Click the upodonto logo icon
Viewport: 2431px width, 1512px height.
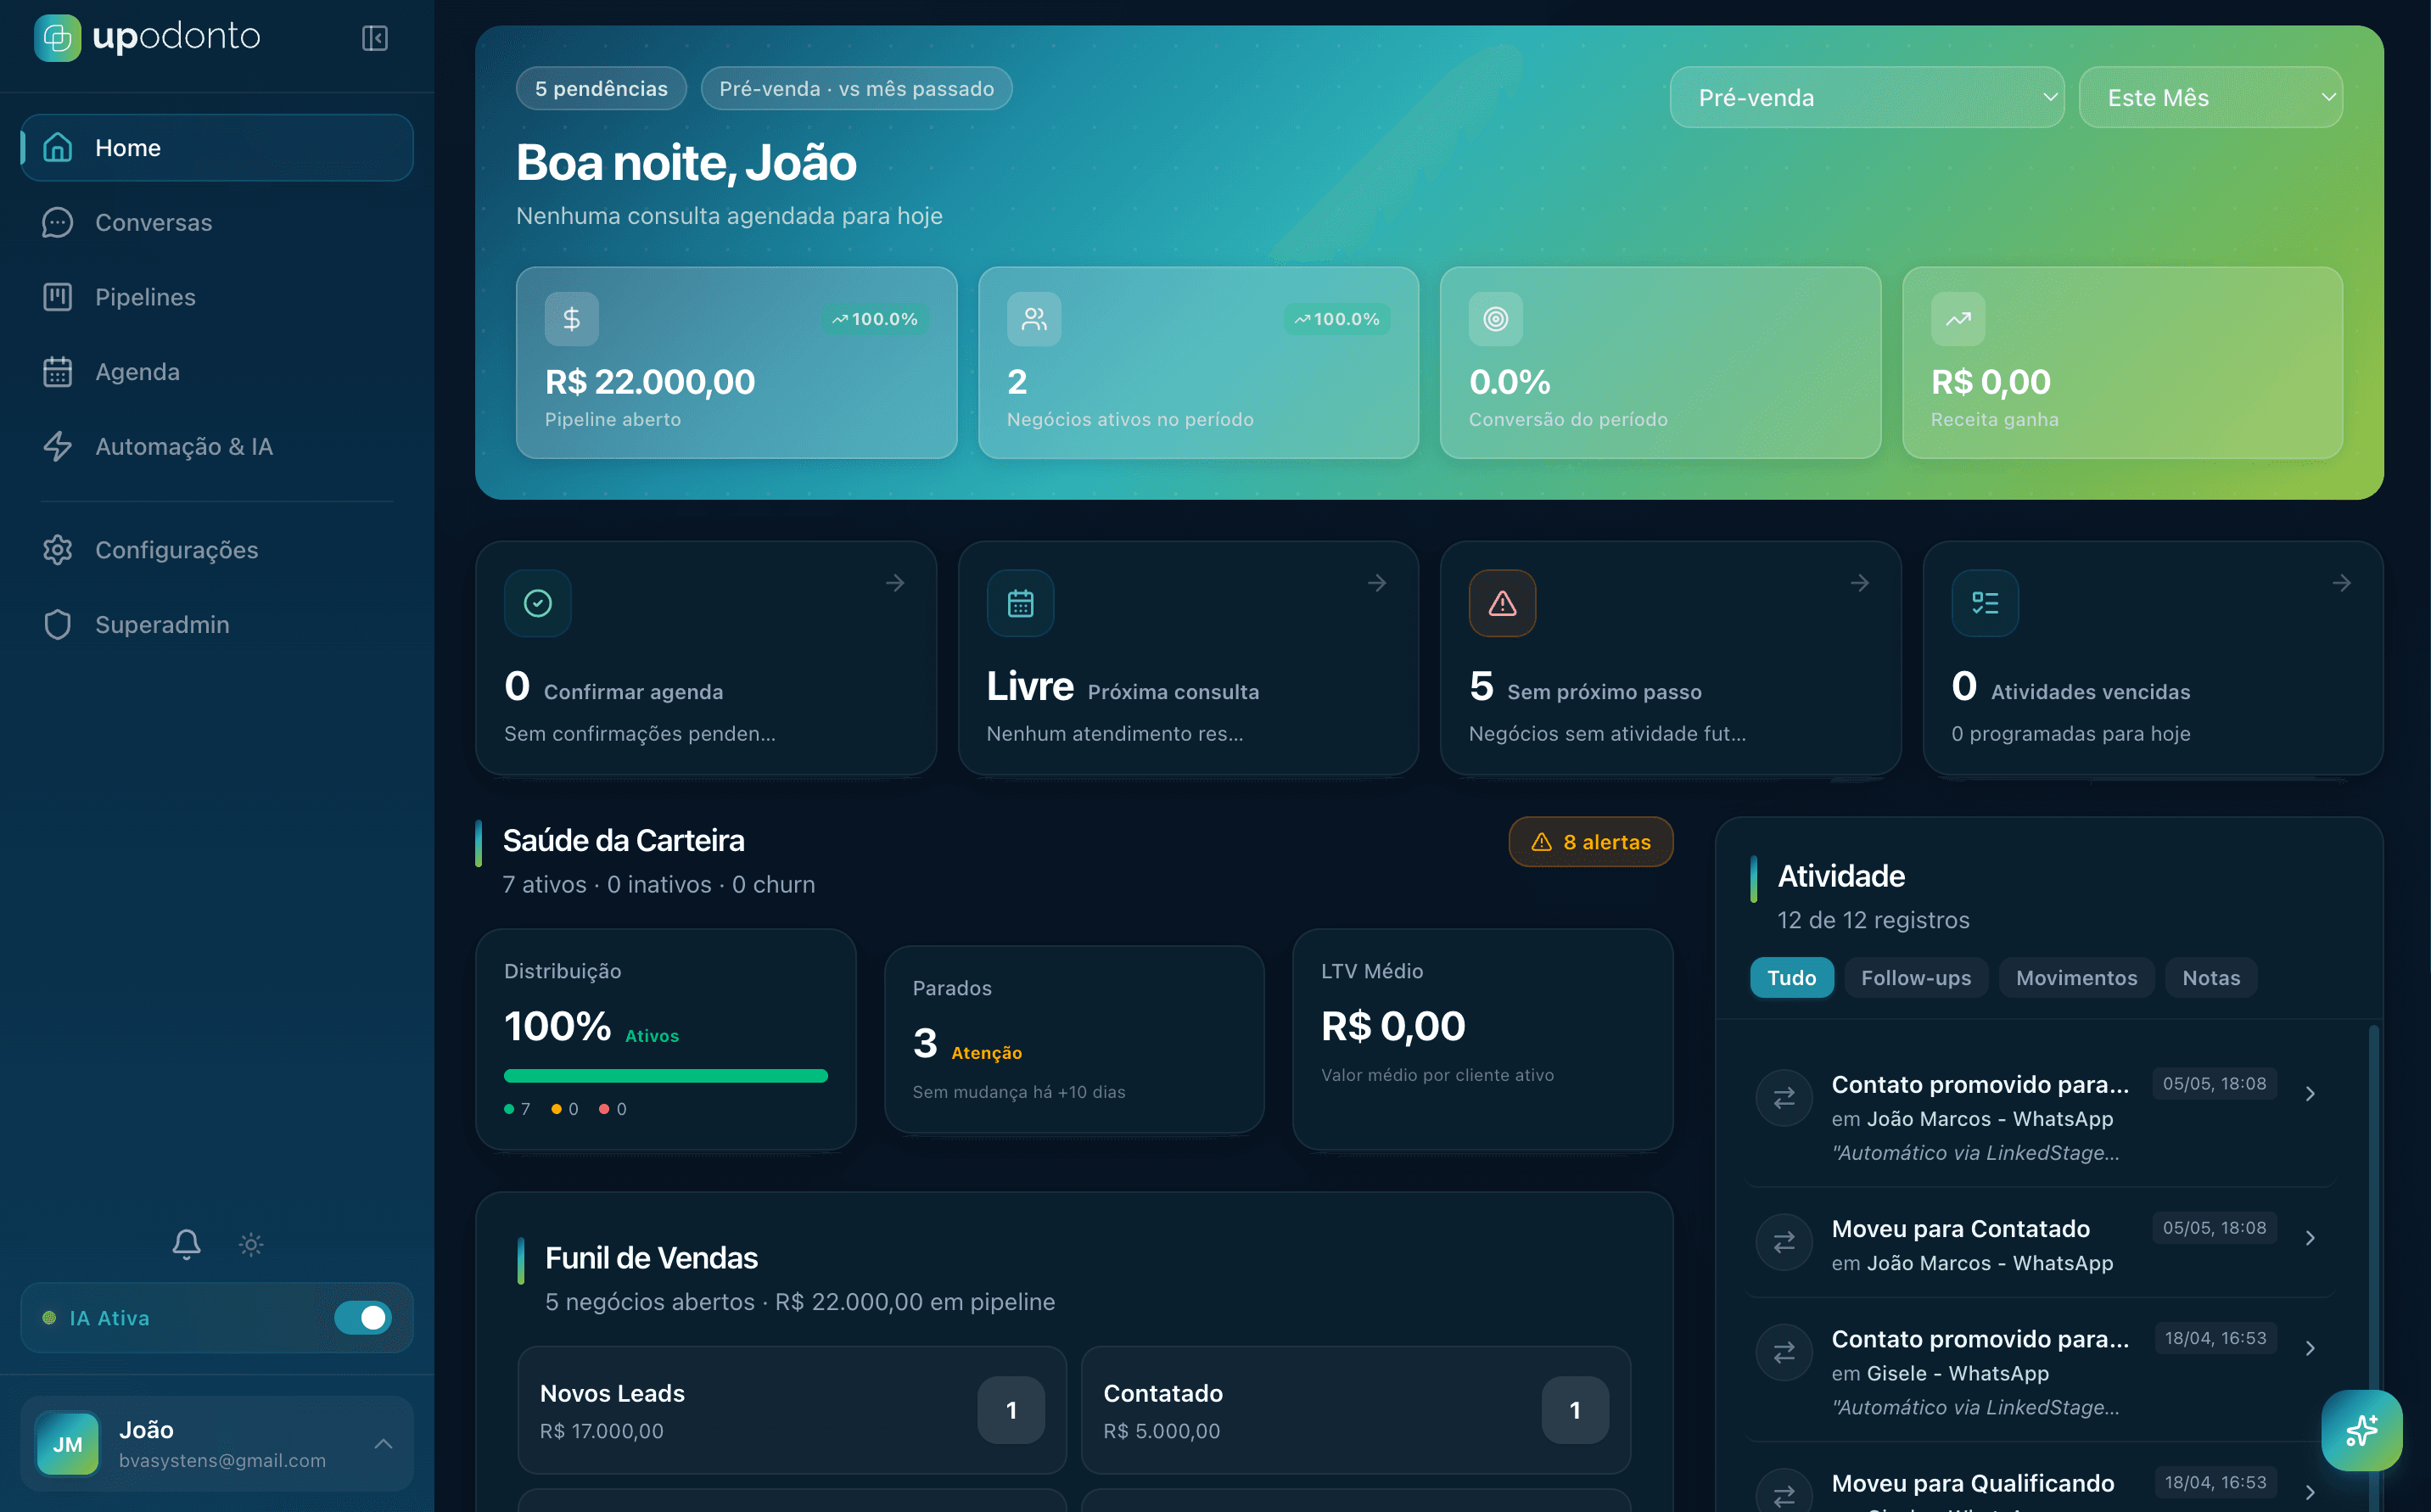pos(57,38)
